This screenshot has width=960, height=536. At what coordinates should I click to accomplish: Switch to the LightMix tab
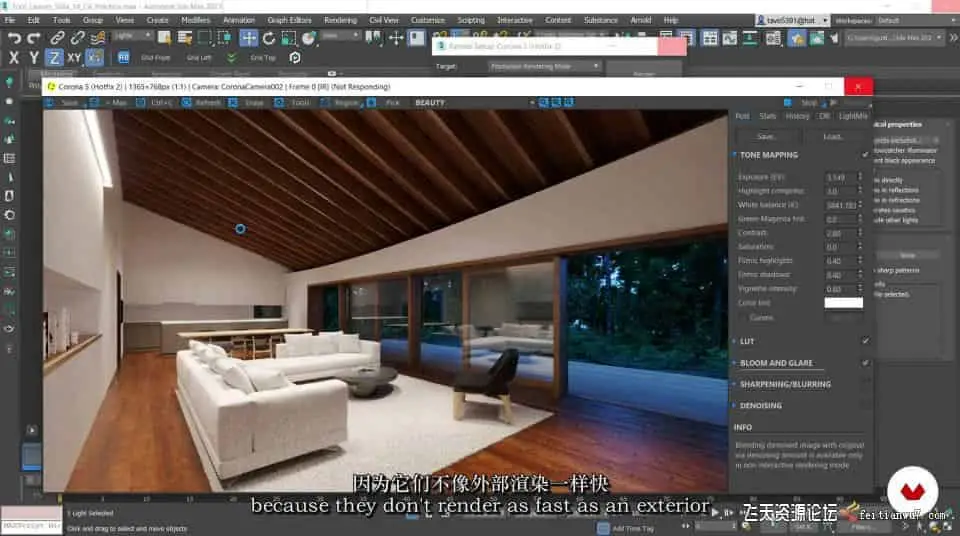click(x=852, y=116)
